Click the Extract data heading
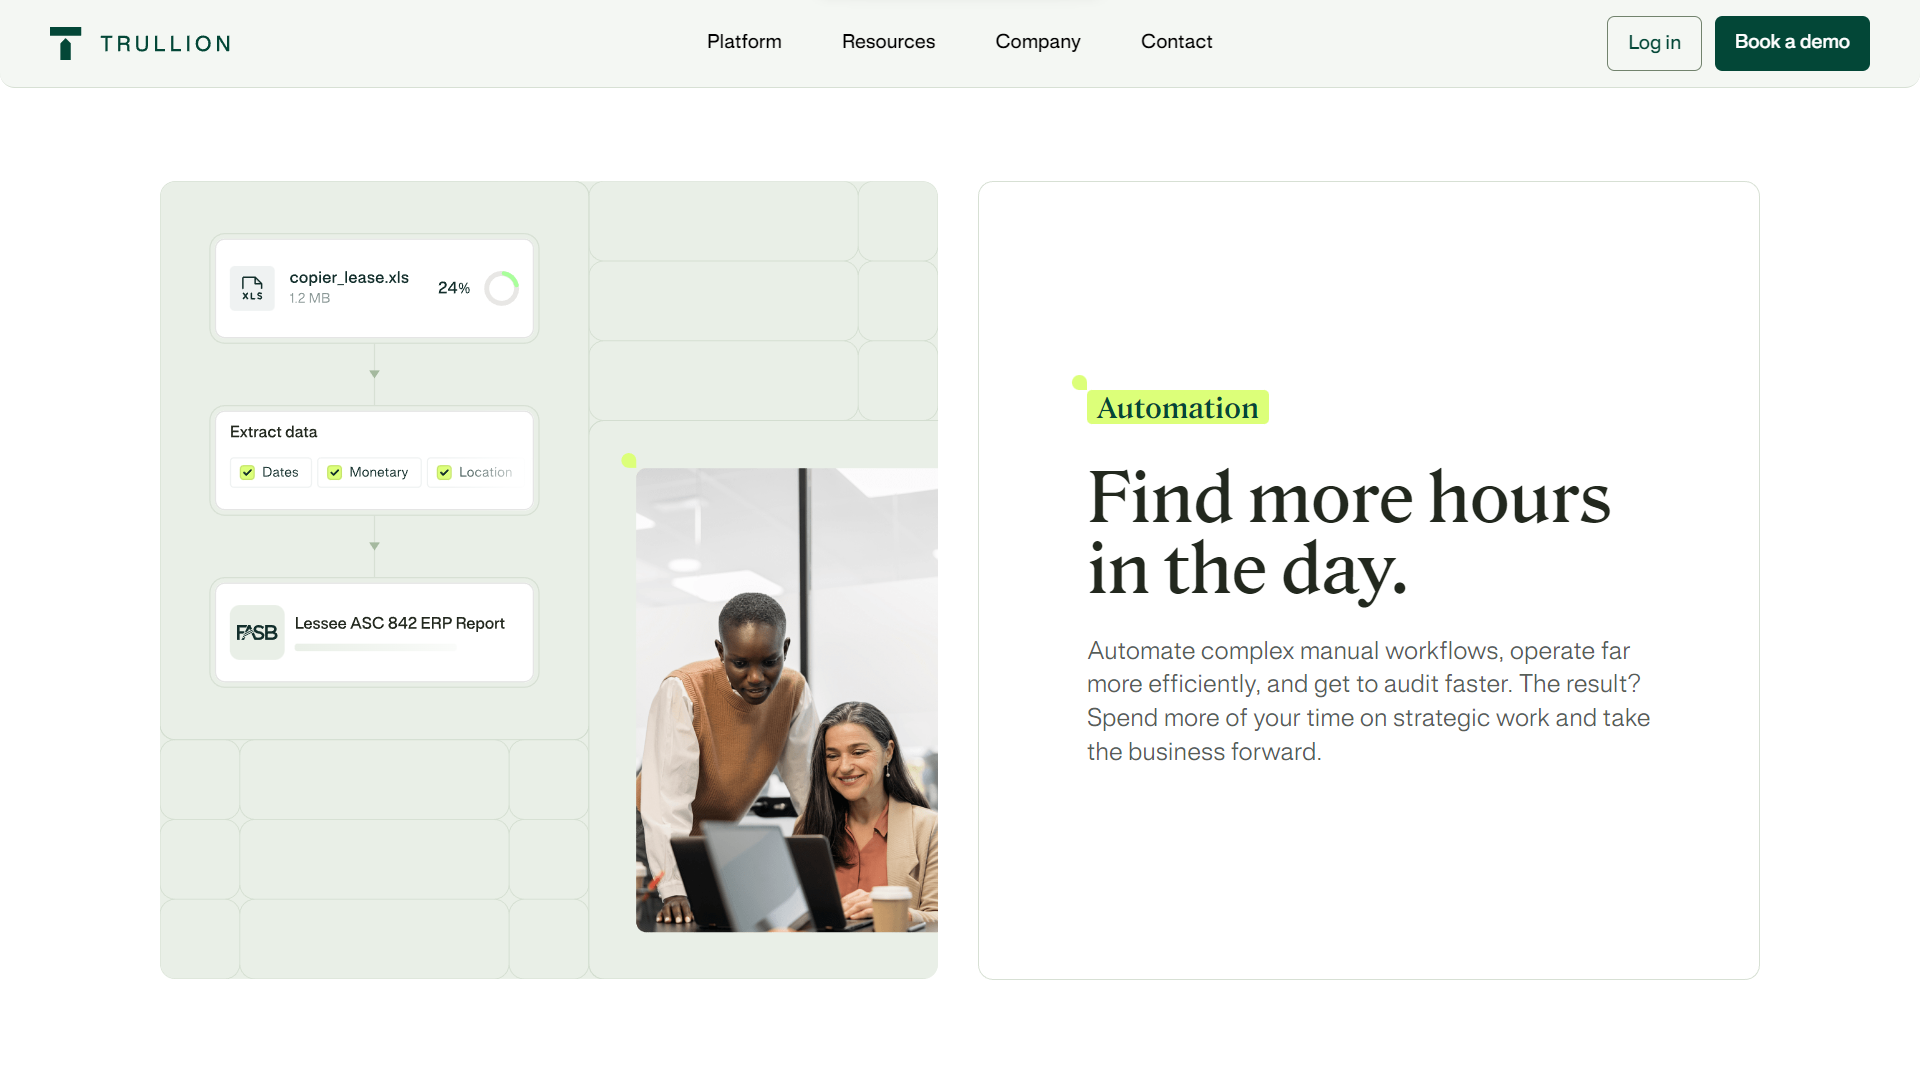The image size is (1920, 1080). [273, 432]
